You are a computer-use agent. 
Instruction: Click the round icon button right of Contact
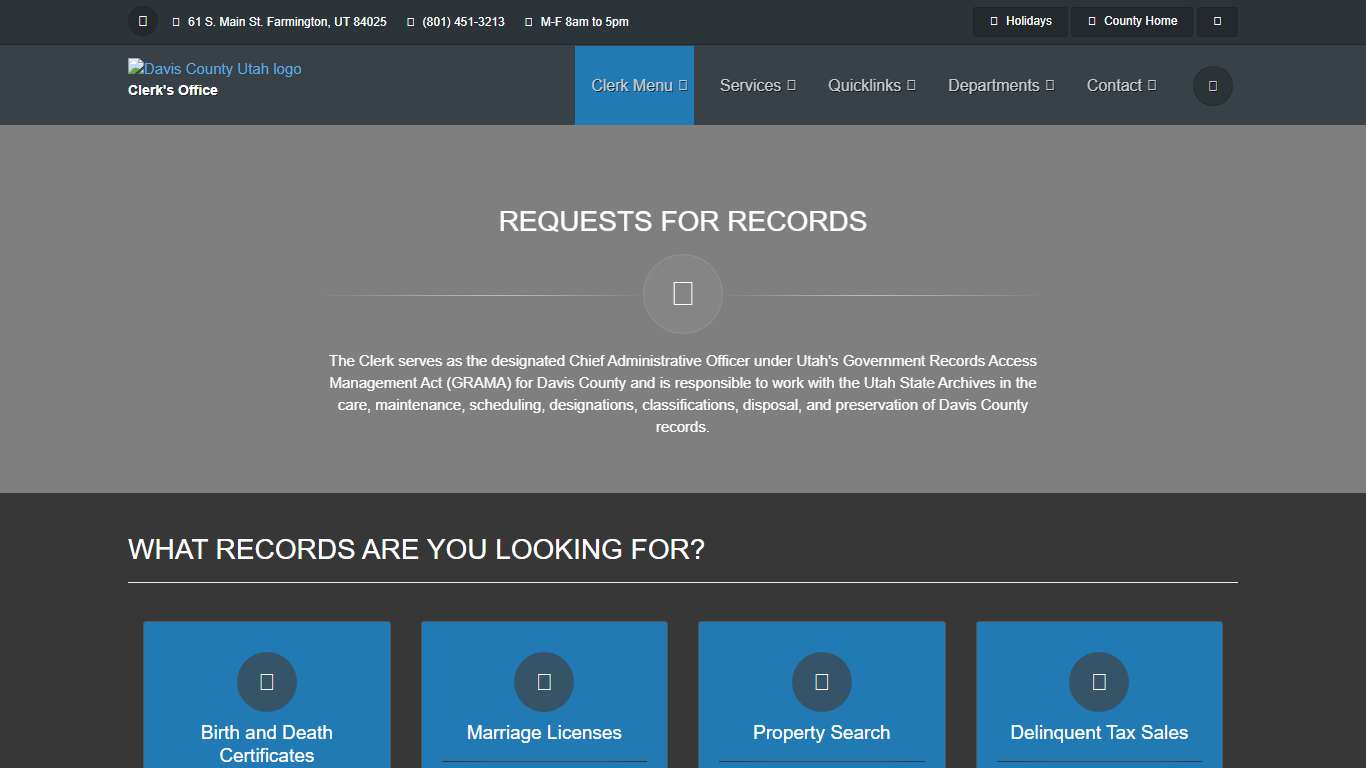[1212, 86]
